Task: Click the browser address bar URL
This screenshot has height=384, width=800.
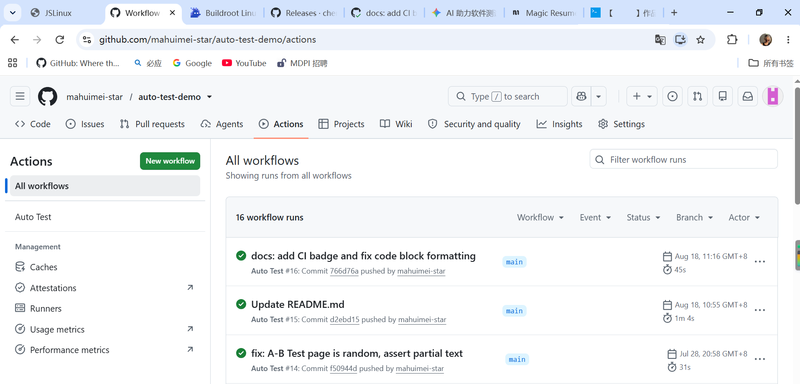Action: (207, 40)
